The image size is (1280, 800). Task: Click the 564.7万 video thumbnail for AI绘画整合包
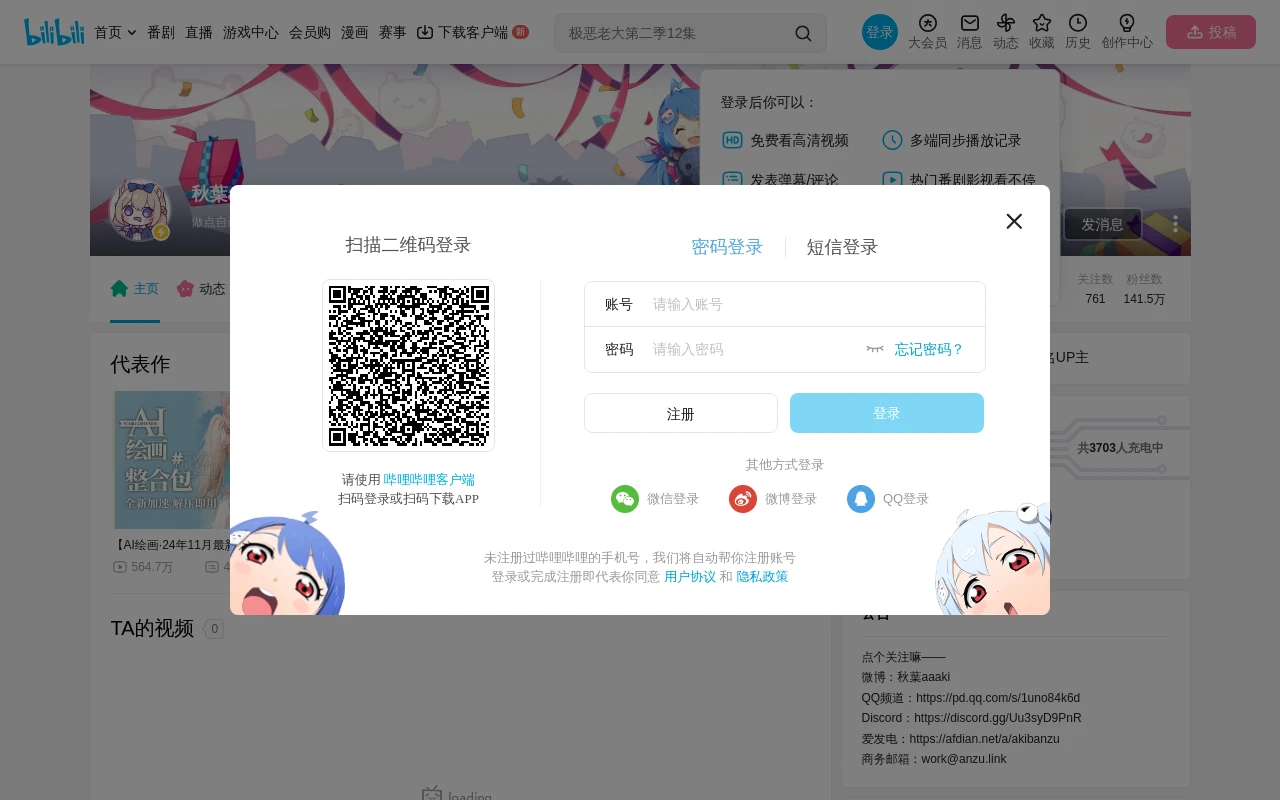click(172, 460)
